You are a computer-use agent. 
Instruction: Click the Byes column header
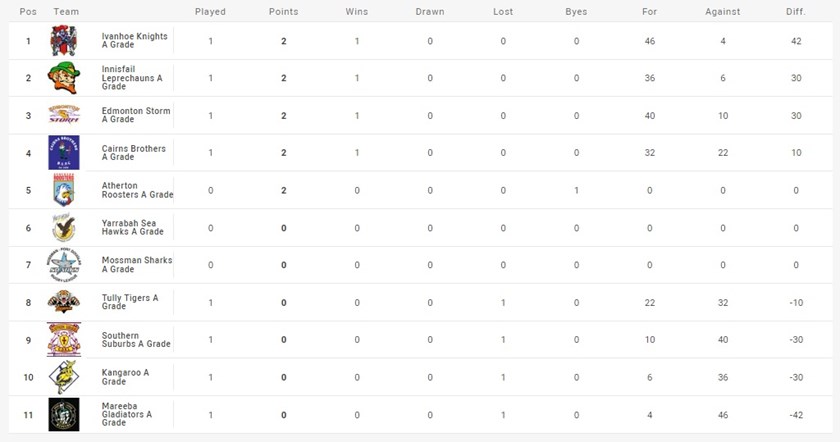pos(576,12)
